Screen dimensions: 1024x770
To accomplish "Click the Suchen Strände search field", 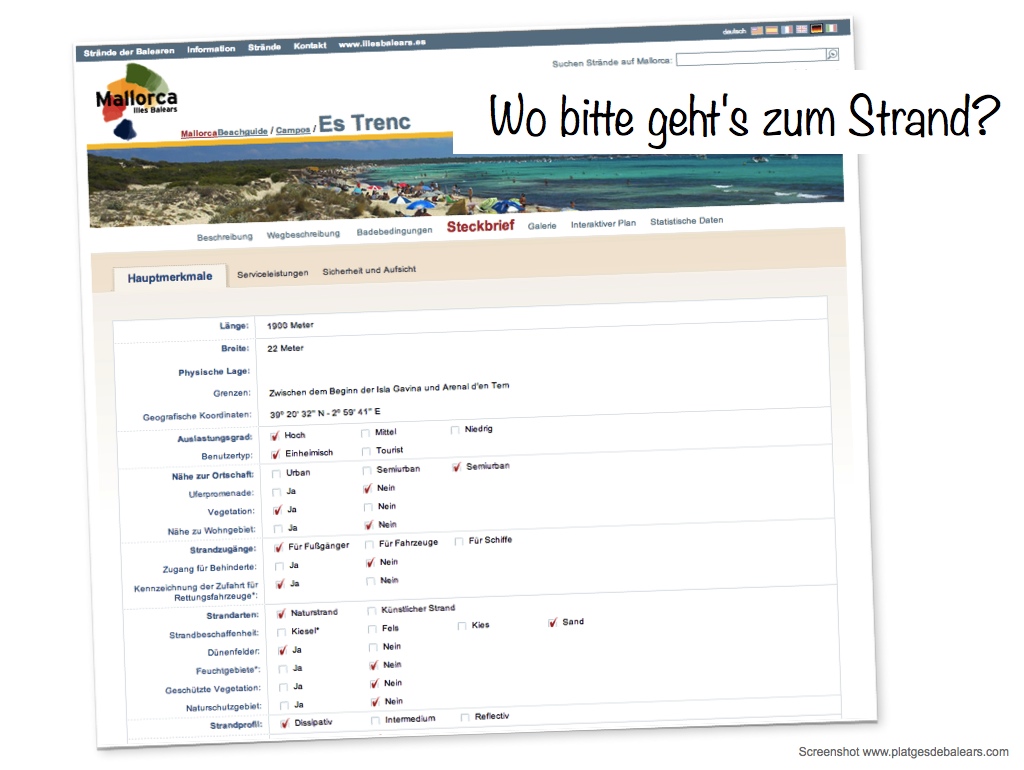I will (750, 58).
